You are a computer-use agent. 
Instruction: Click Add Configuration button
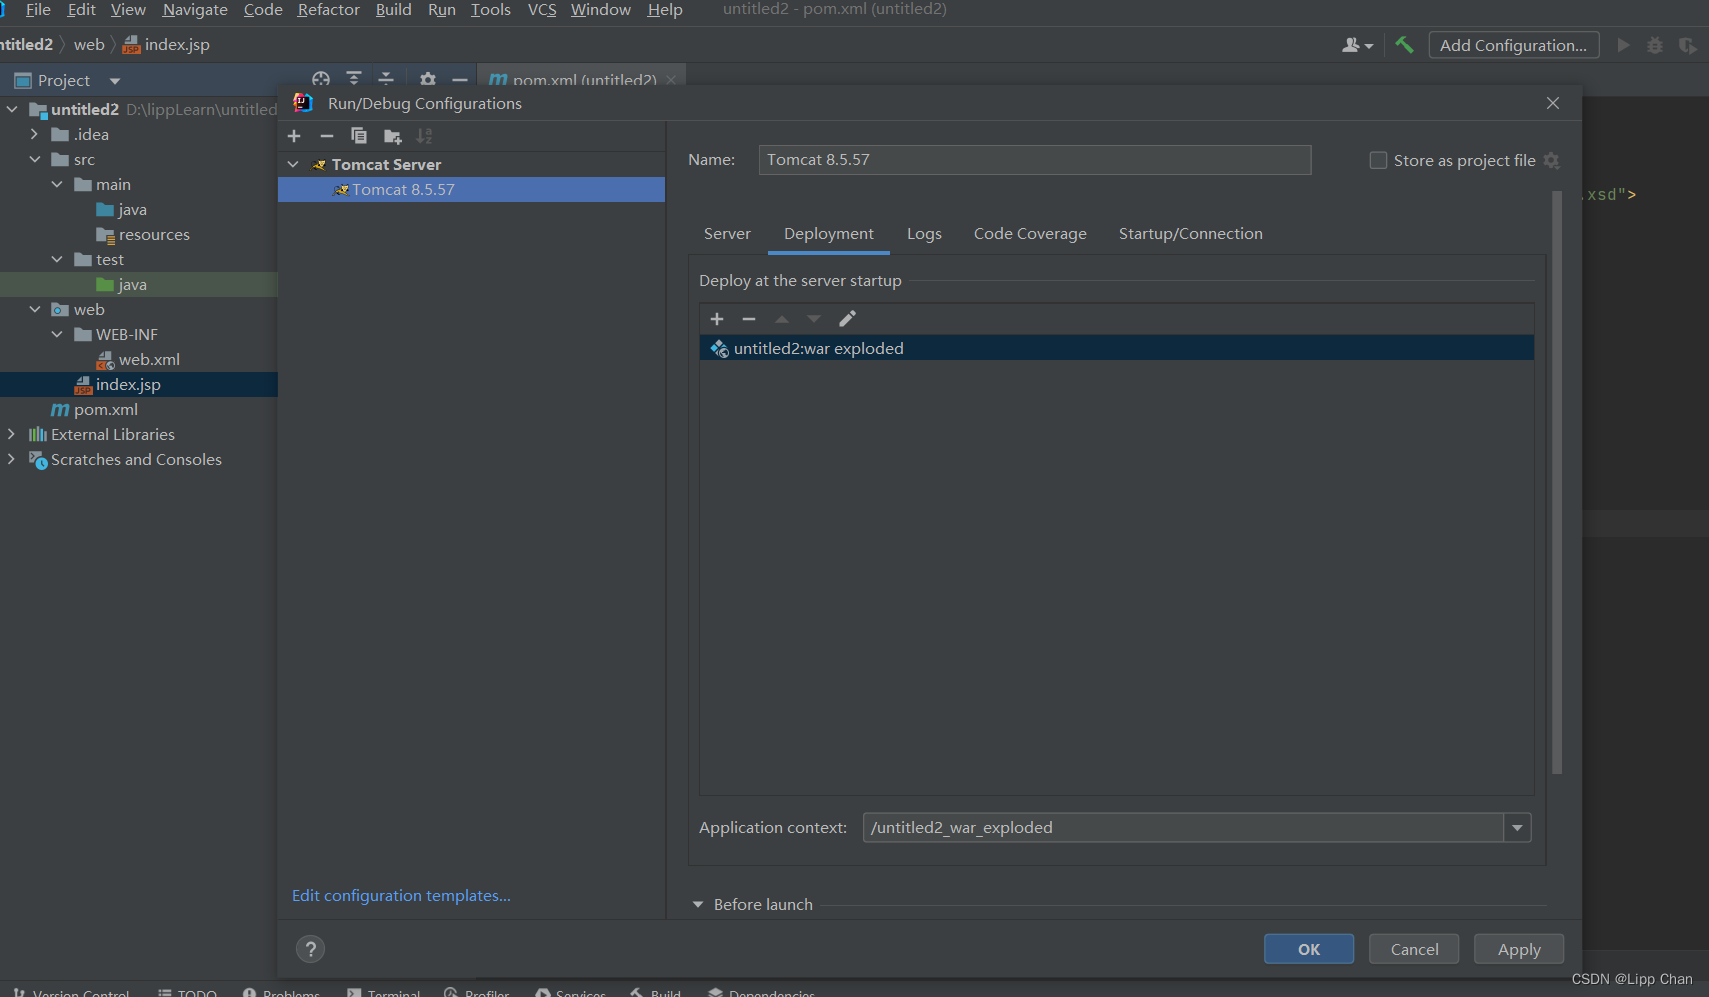pos(1513,45)
